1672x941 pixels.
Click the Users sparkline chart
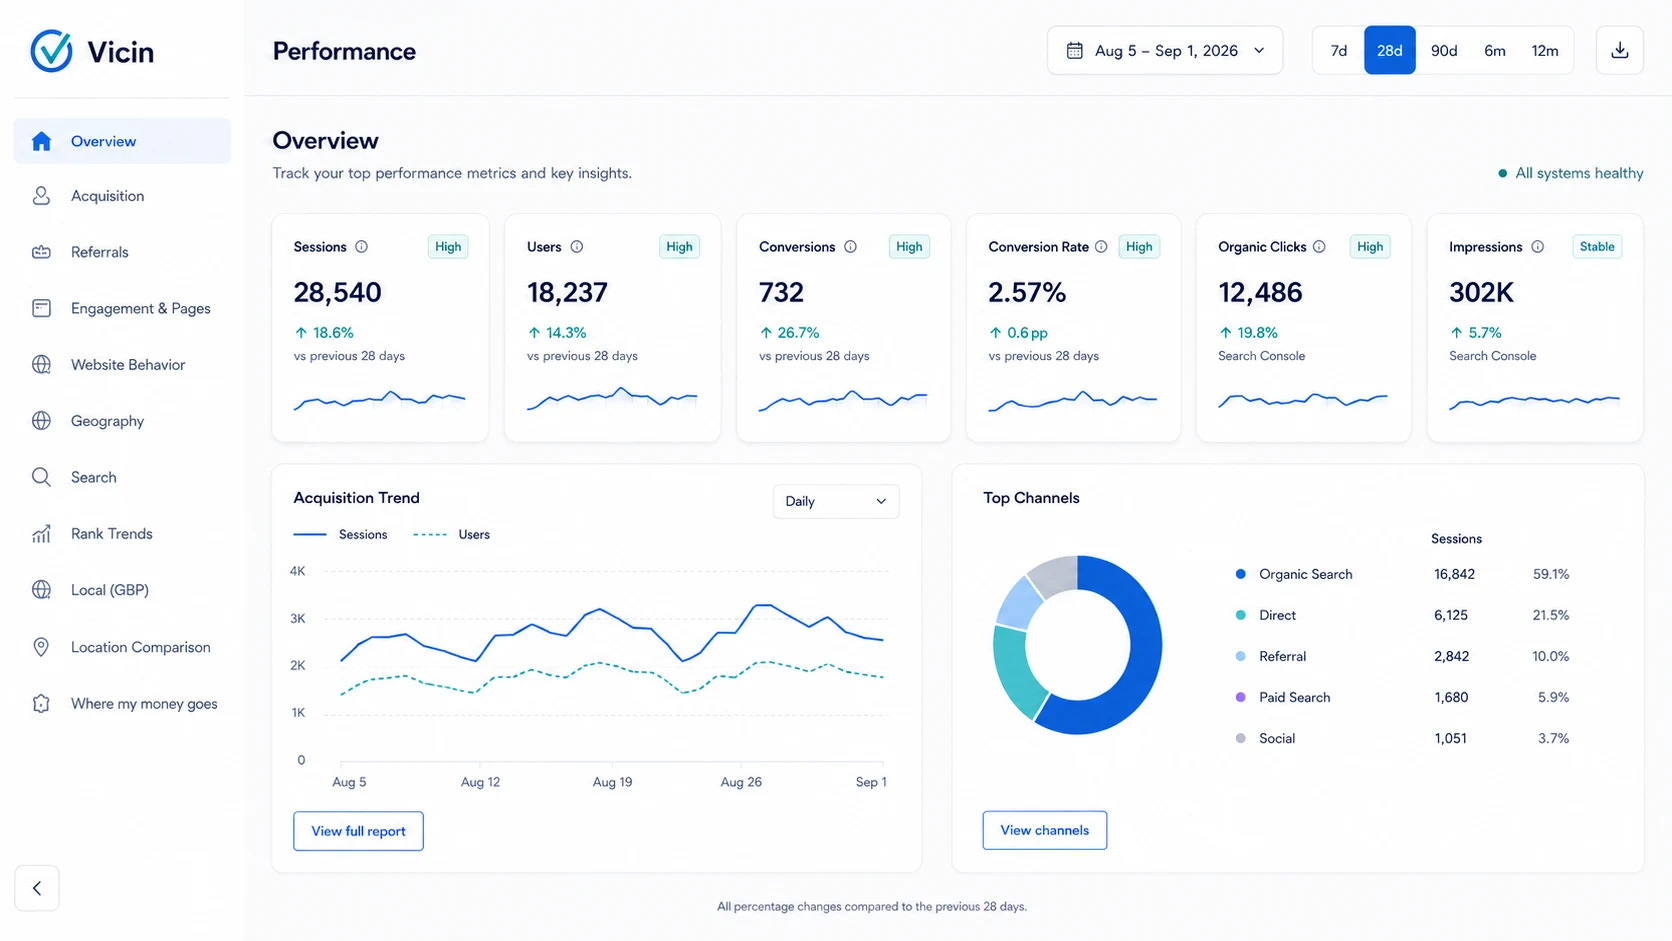coord(612,399)
